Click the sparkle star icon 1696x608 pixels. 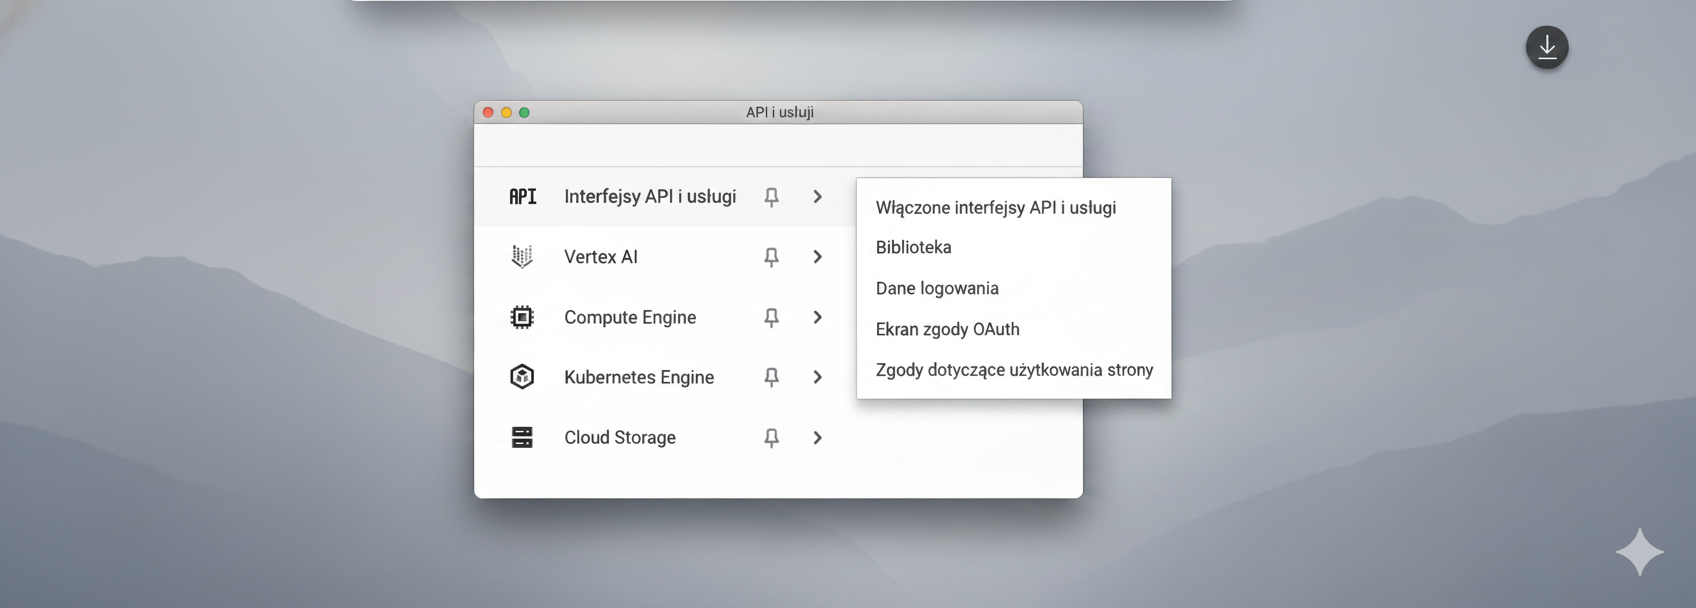coord(1639,552)
